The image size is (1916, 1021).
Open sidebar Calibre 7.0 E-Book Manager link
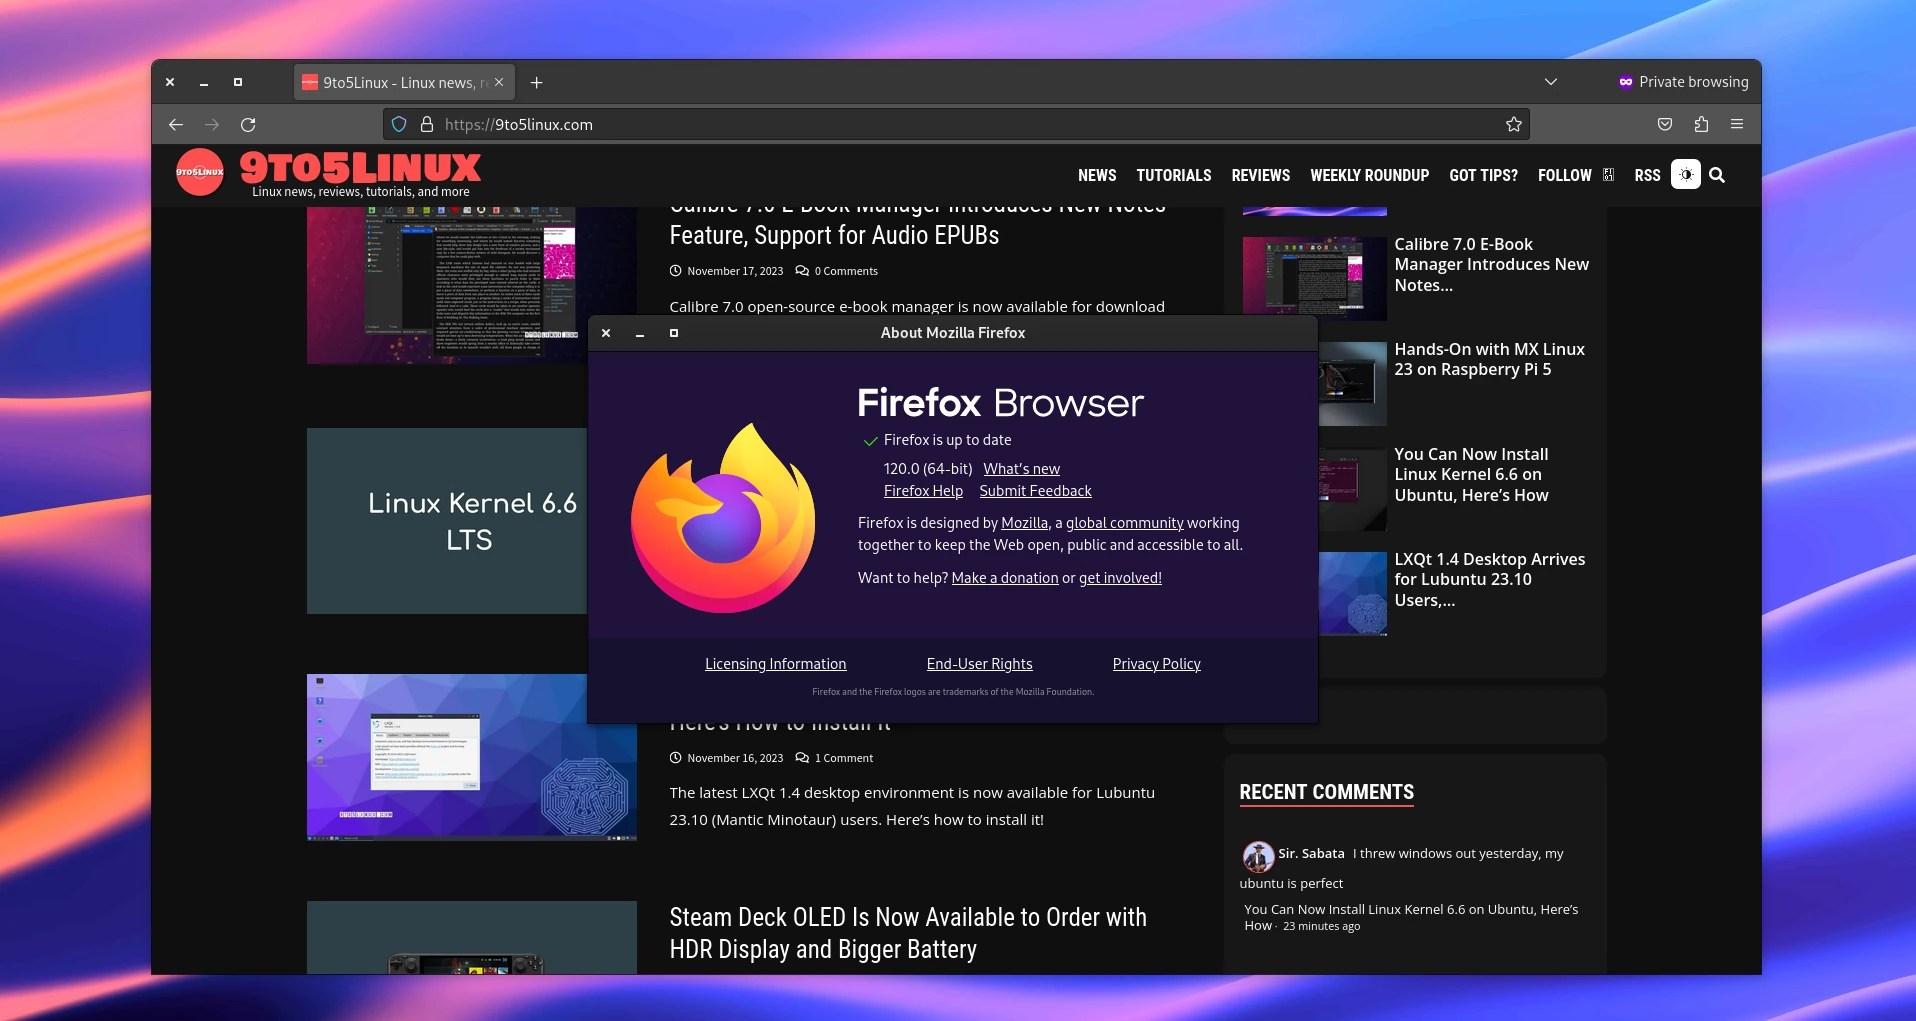click(1492, 265)
